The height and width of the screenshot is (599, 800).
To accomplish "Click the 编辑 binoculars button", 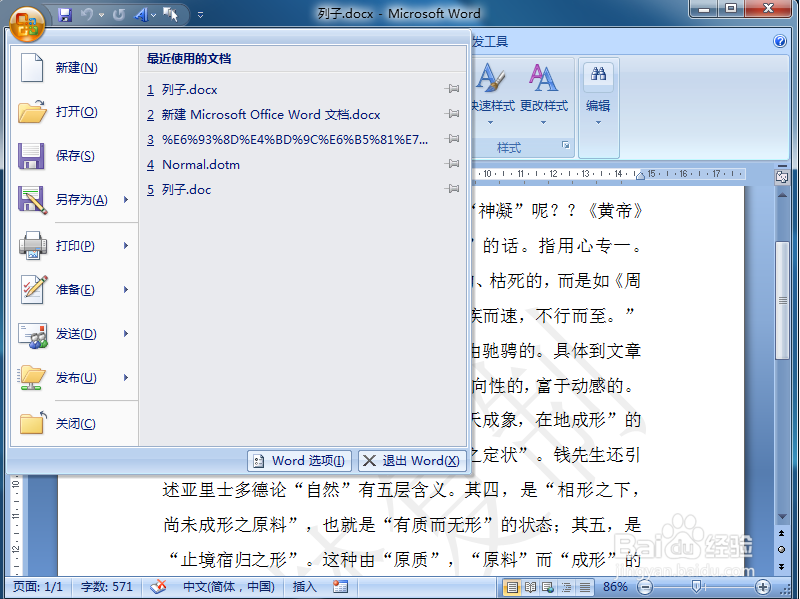I will pos(598,94).
